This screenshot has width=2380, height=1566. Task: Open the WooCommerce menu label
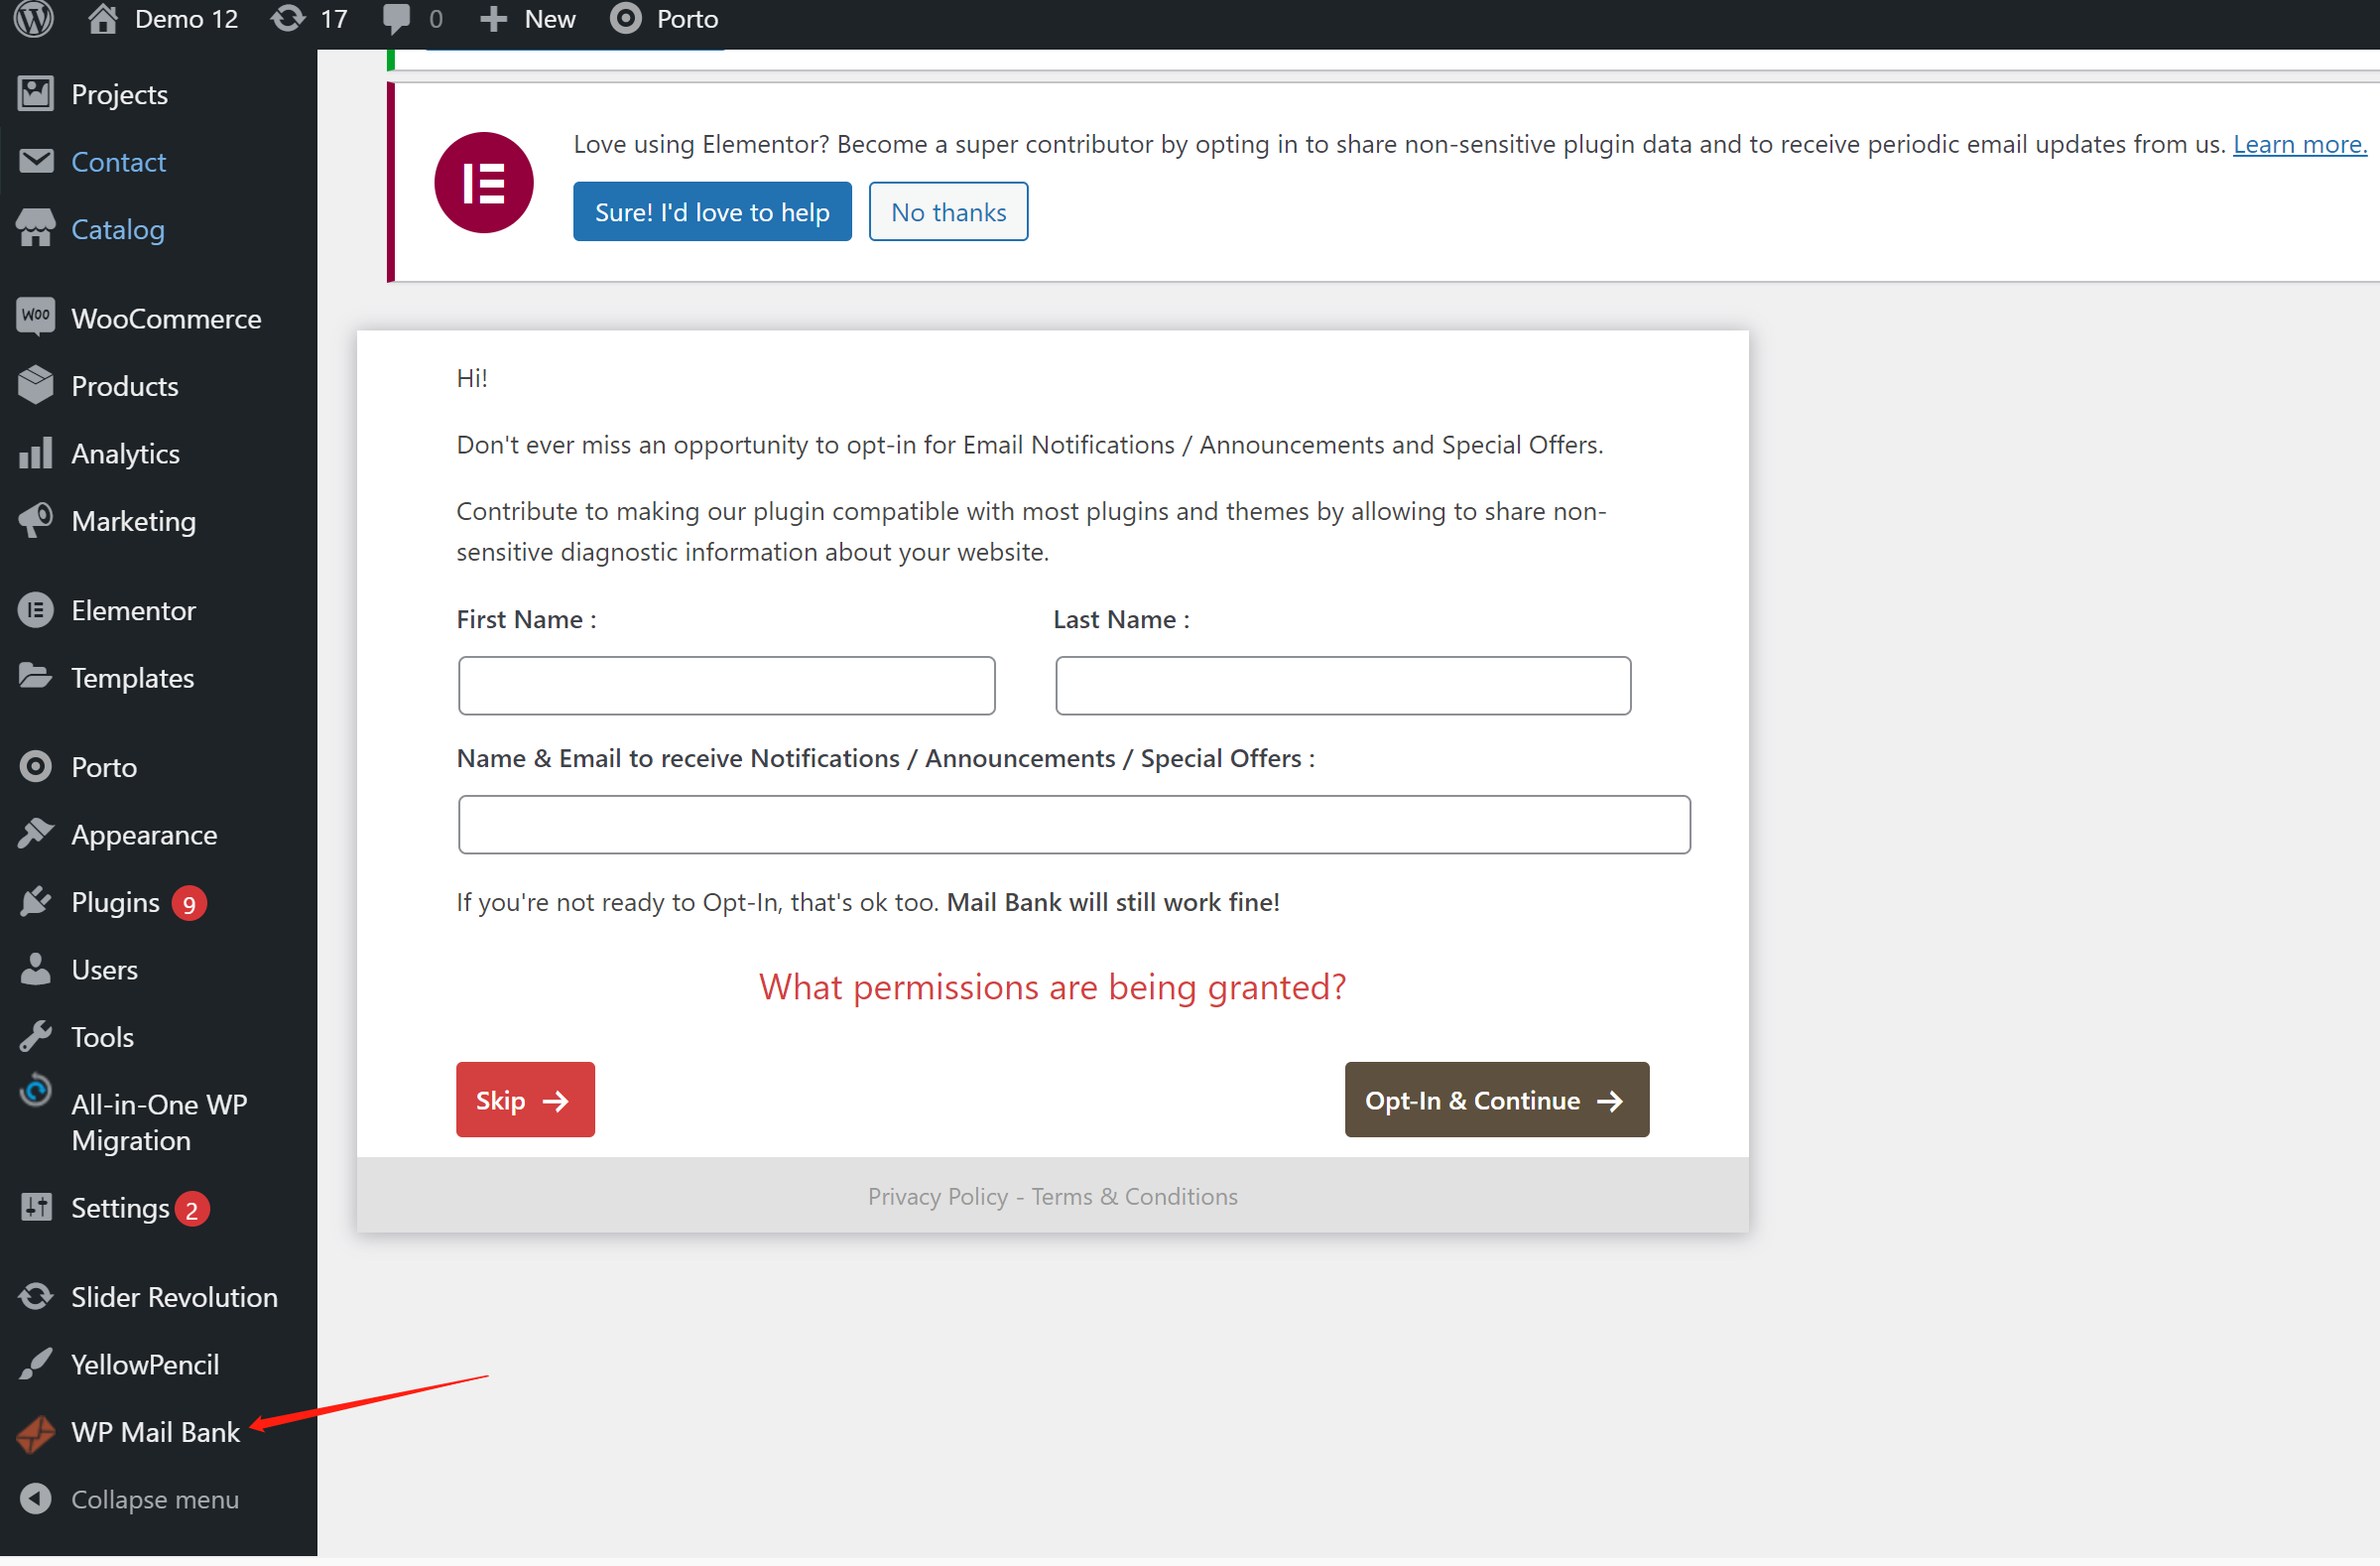coord(166,318)
